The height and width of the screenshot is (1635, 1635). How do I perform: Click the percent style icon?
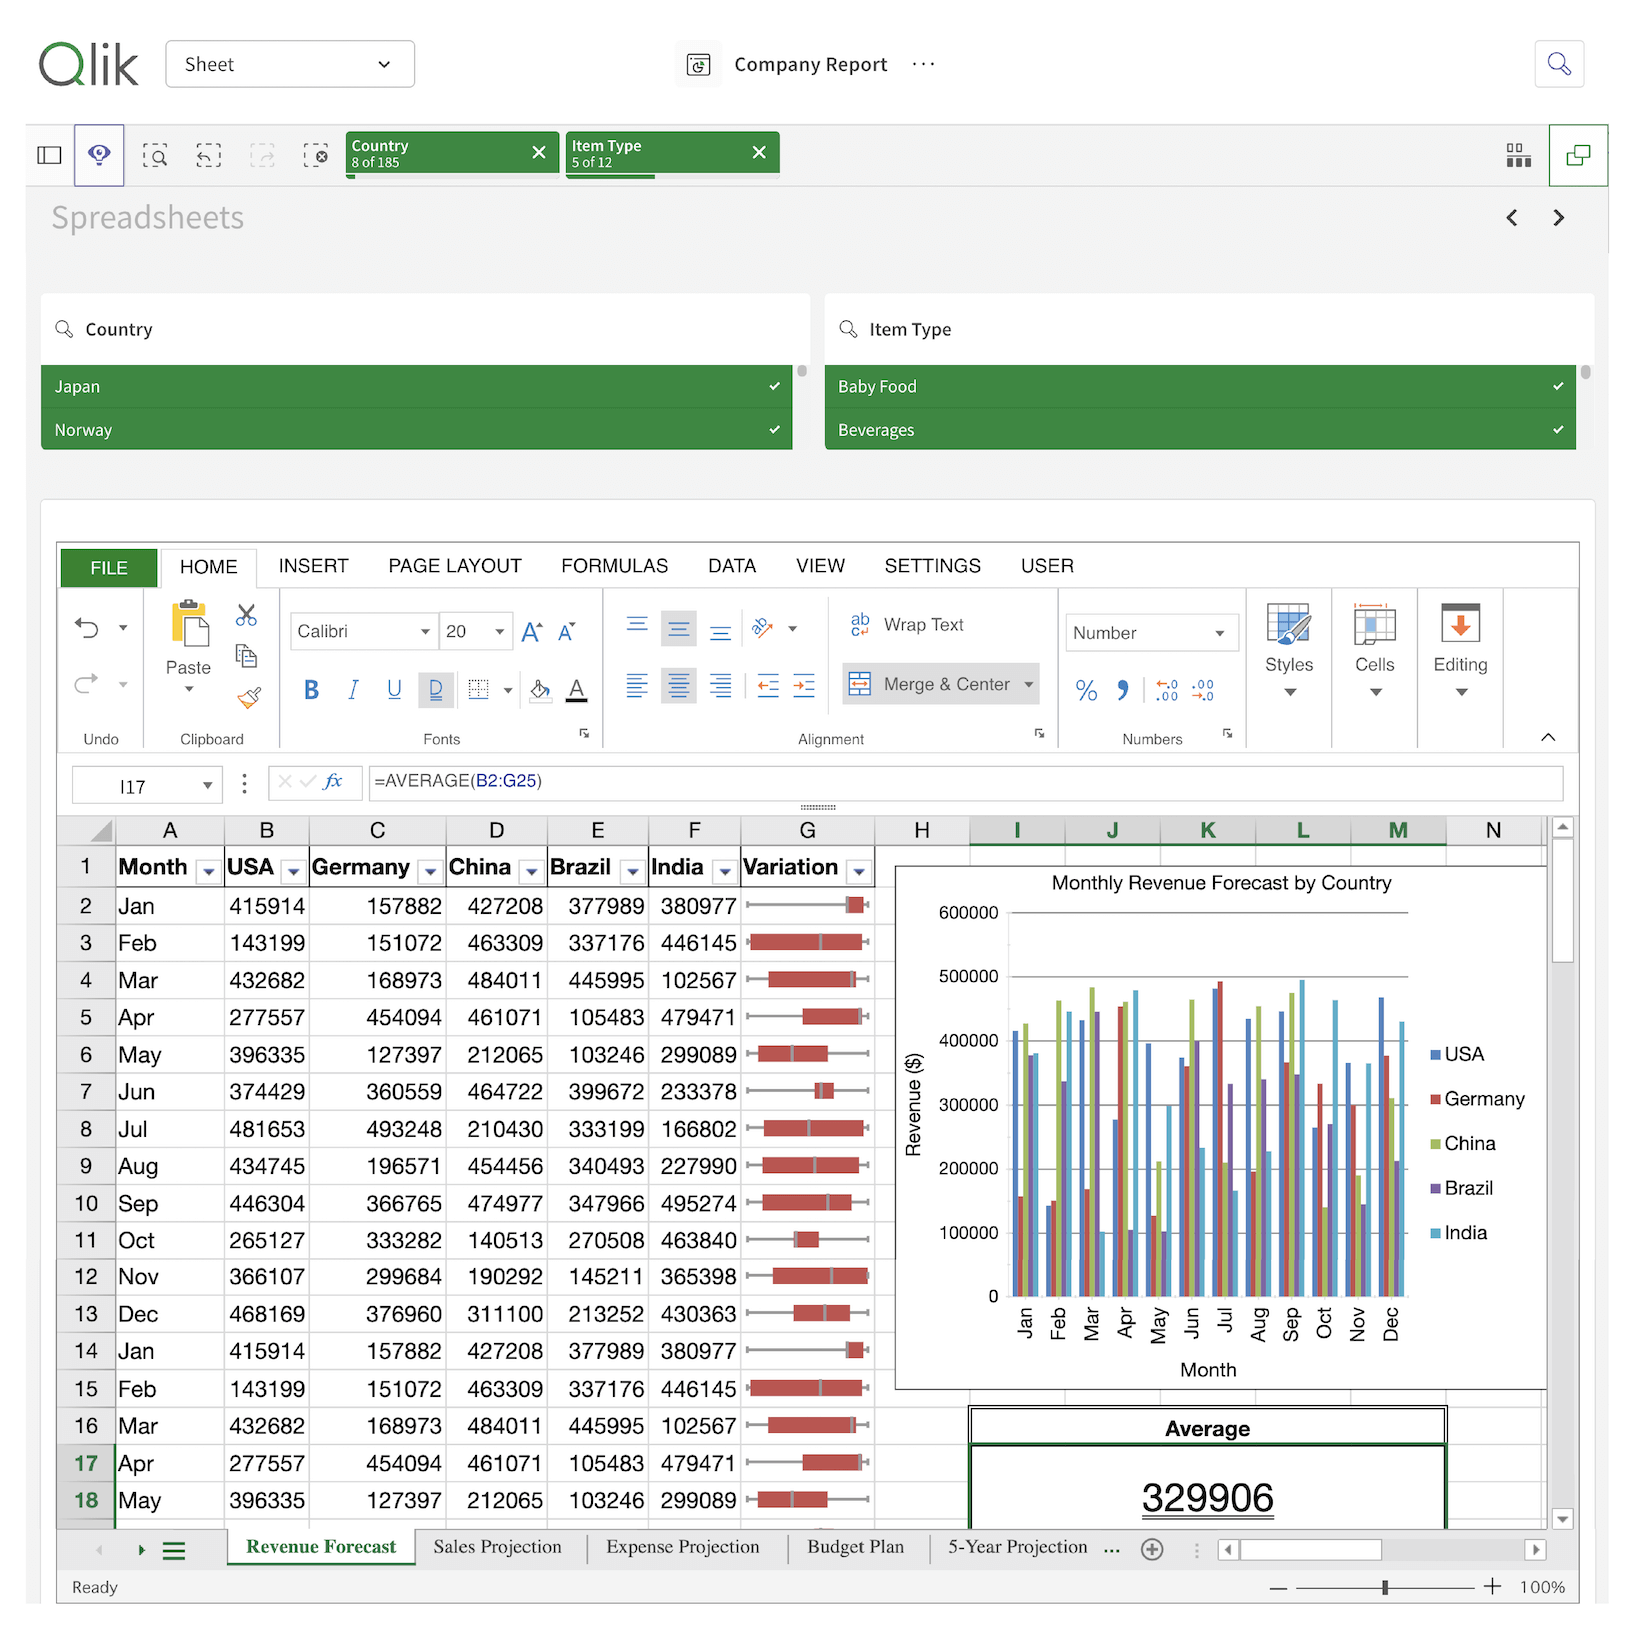coord(1086,690)
